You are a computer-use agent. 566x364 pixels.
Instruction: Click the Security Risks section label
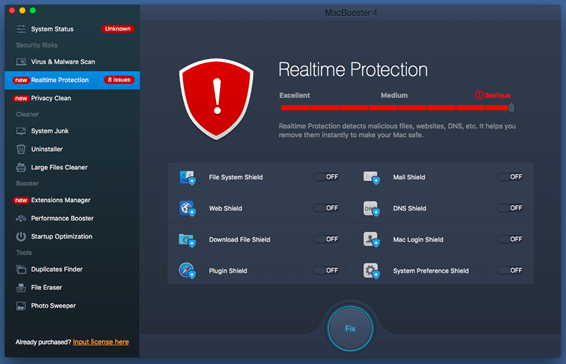point(37,45)
